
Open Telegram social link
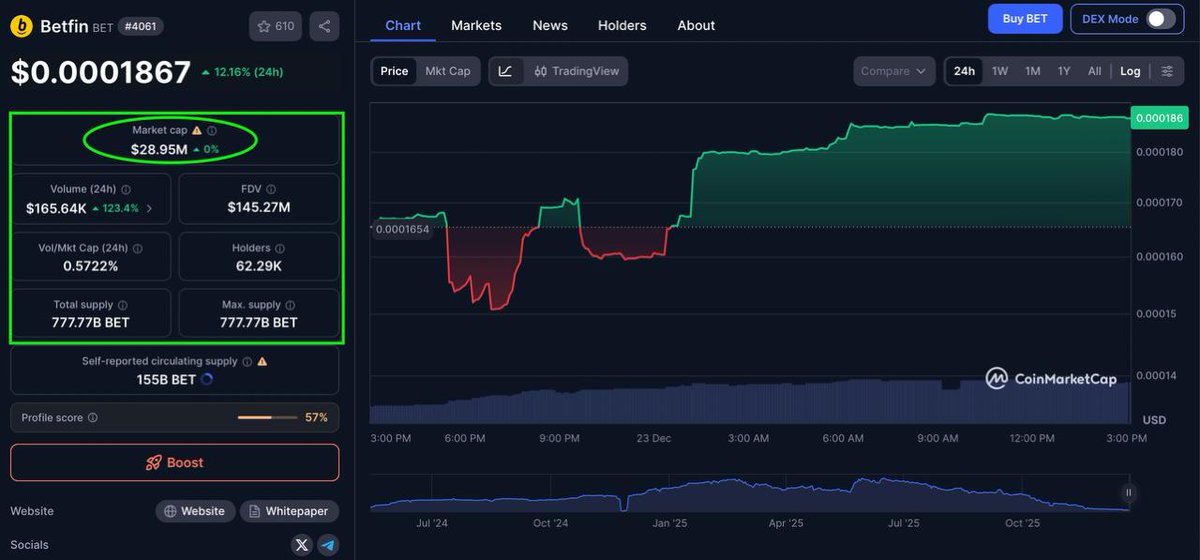[328, 545]
